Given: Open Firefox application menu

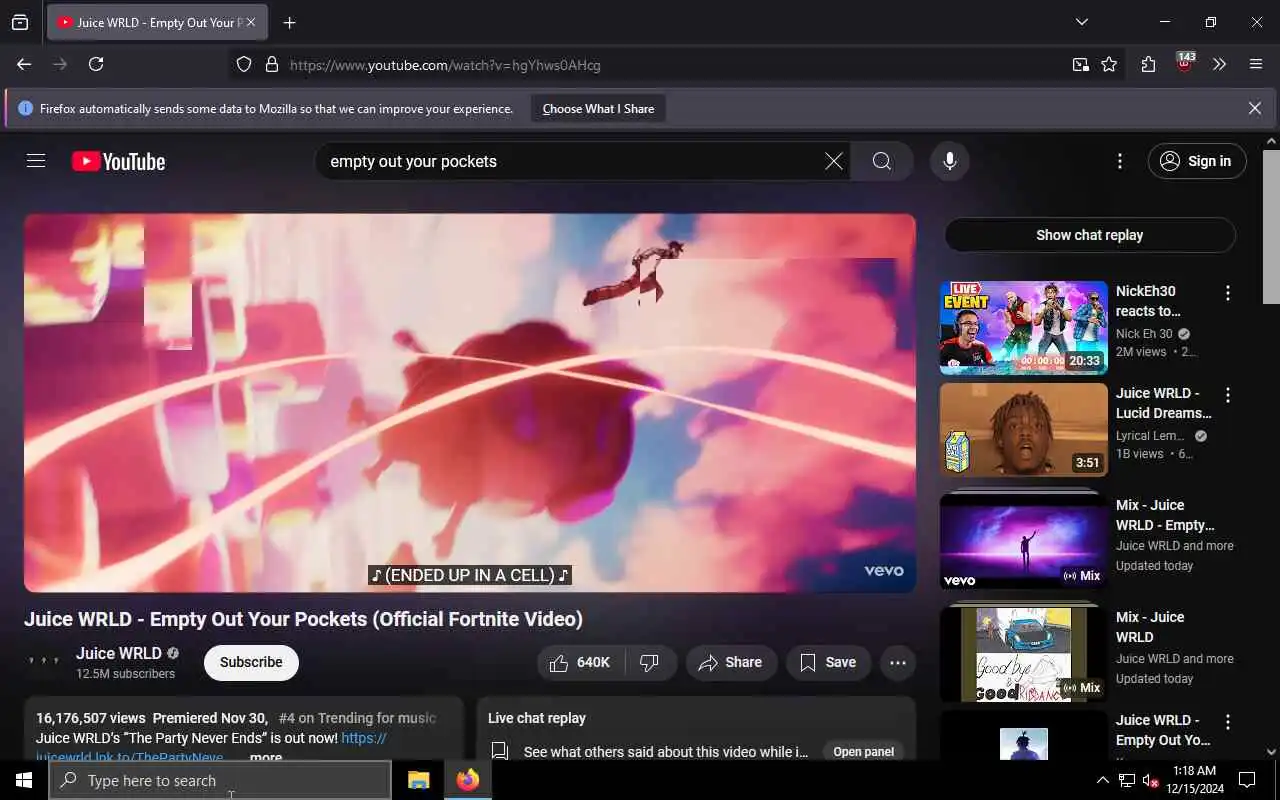Looking at the screenshot, I should (1256, 64).
